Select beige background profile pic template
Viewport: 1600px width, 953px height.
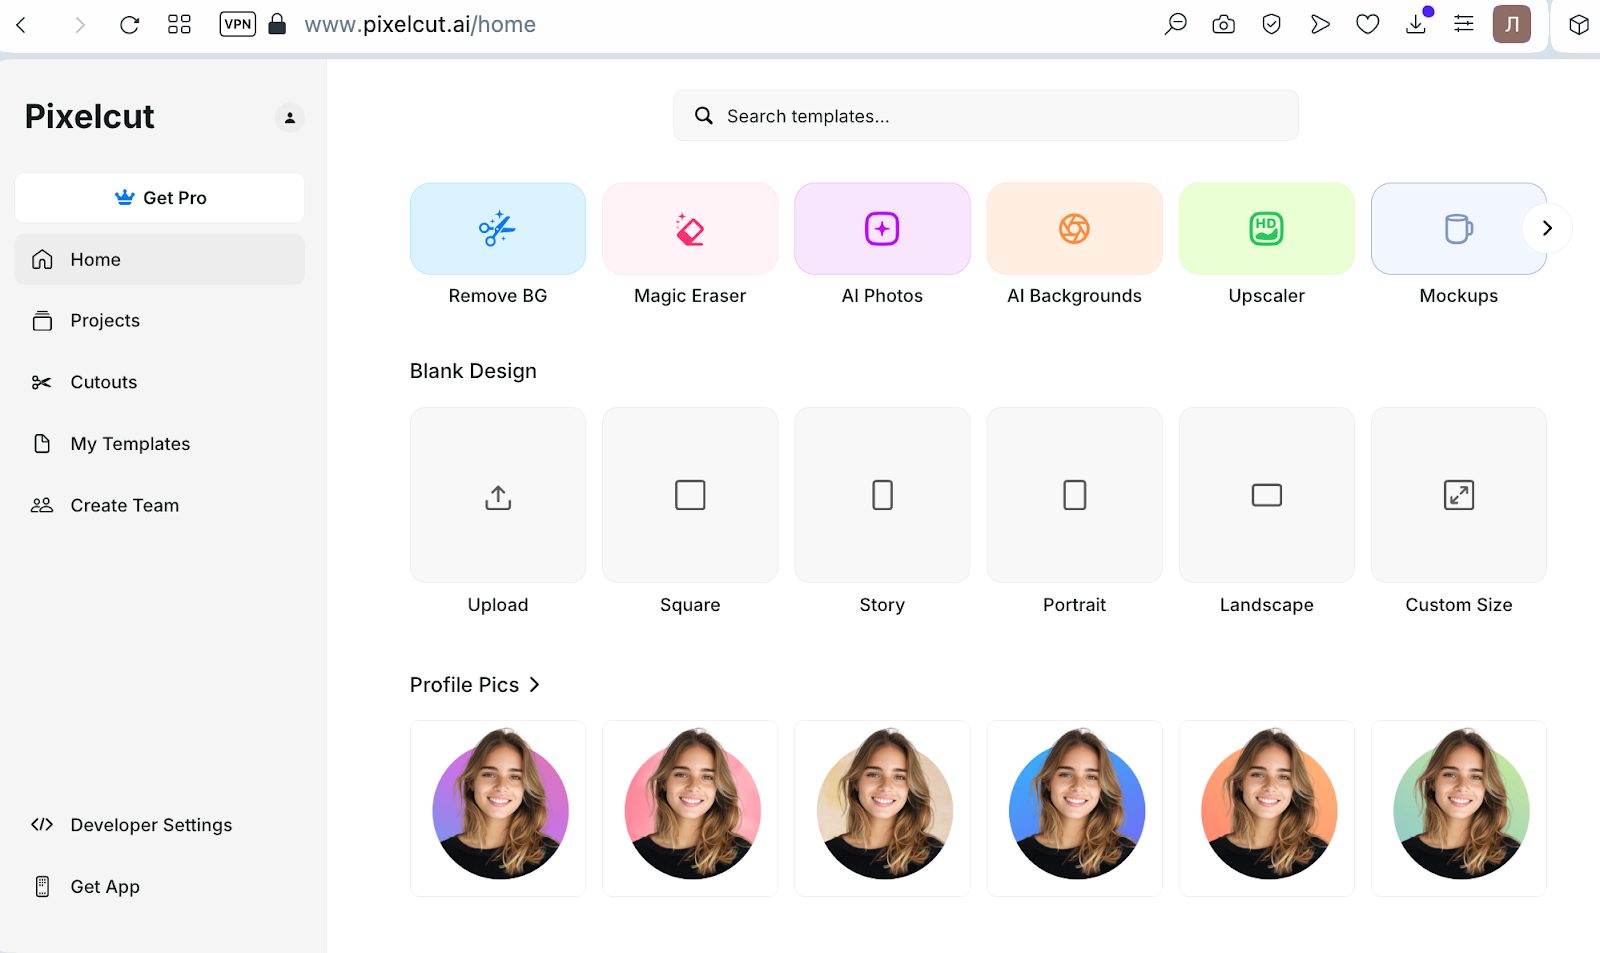pyautogui.click(x=882, y=808)
